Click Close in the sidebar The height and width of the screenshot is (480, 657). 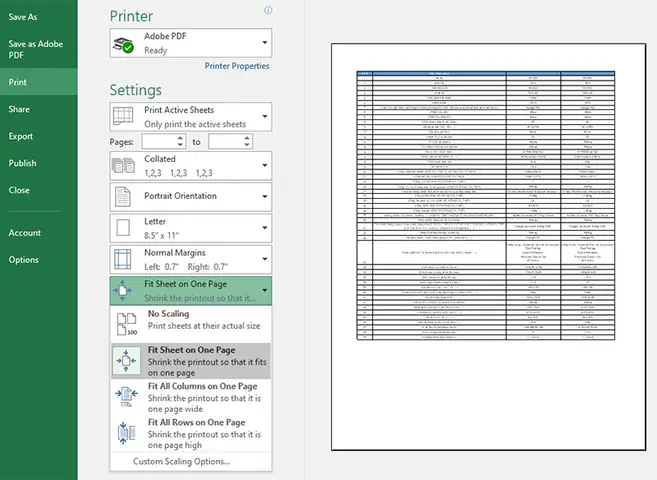pos(39,190)
